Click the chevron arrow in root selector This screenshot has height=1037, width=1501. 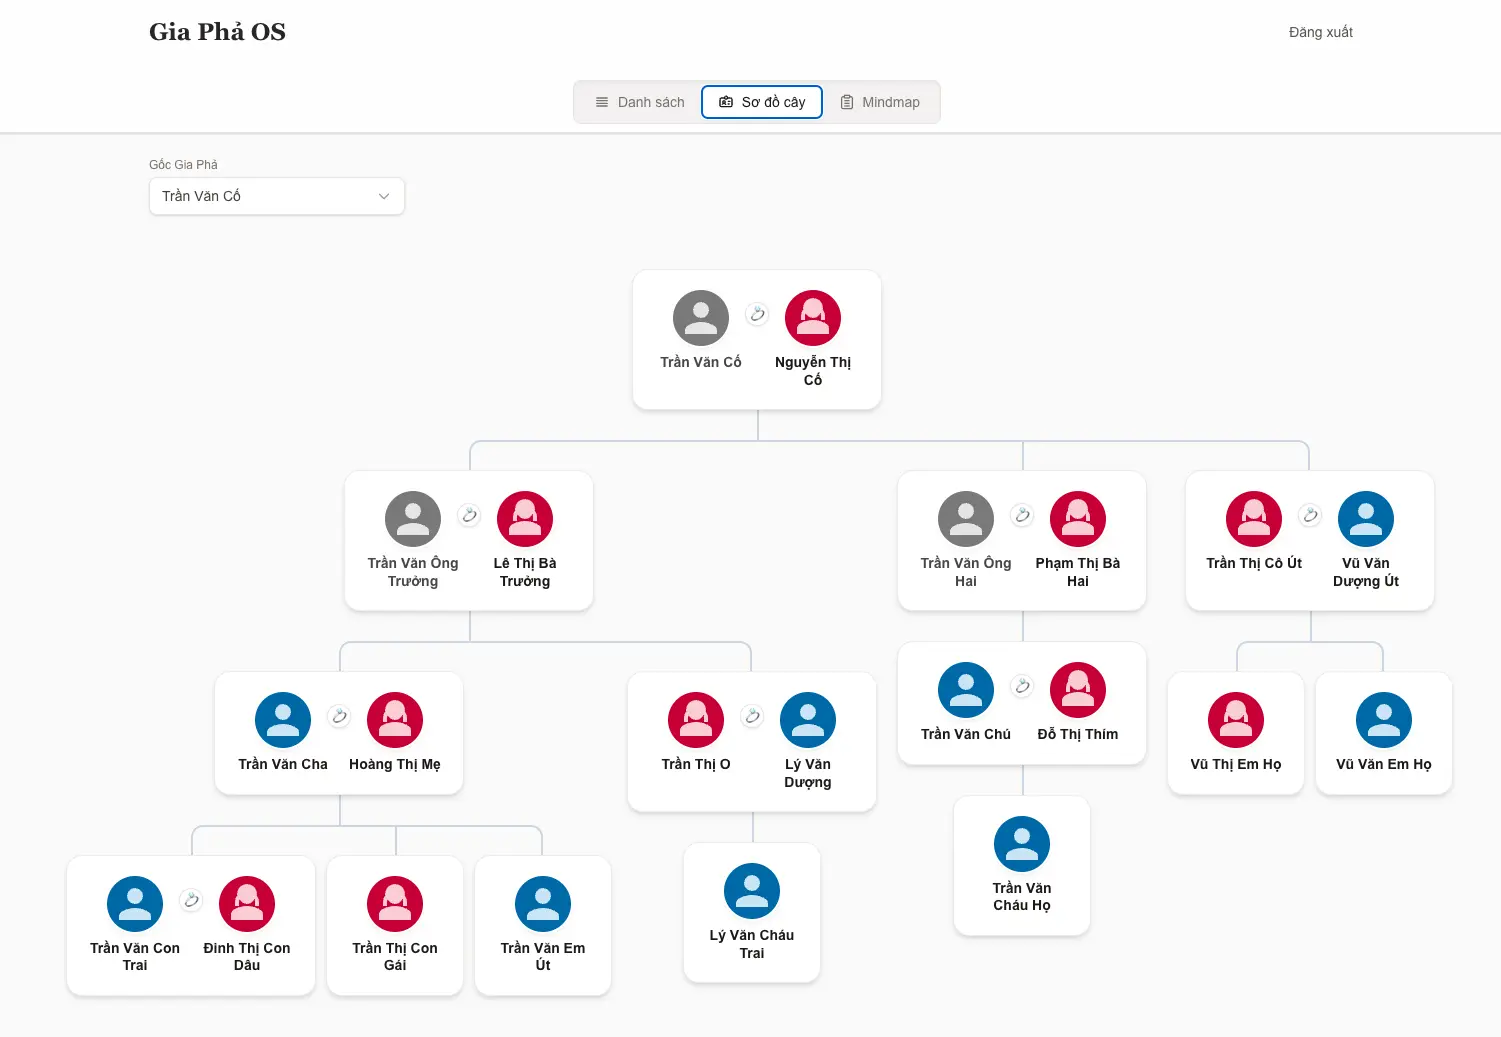pos(384,196)
